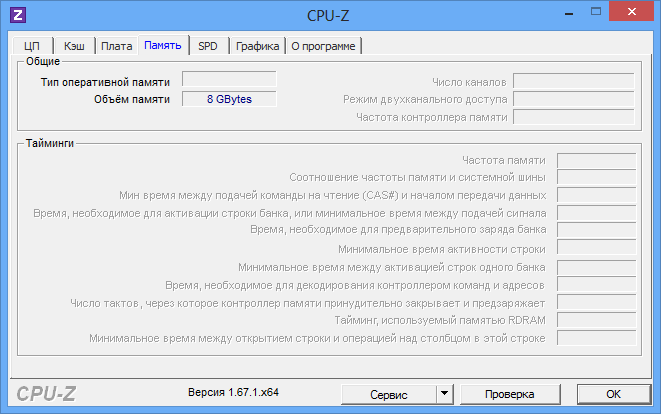Click the Соотношение частоты памяти field

tap(597, 177)
